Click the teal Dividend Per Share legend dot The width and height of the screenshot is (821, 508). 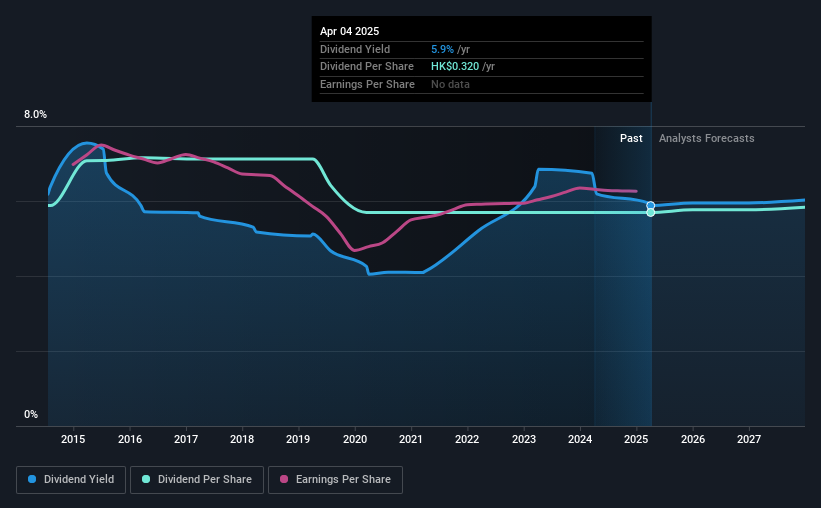(x=146, y=479)
